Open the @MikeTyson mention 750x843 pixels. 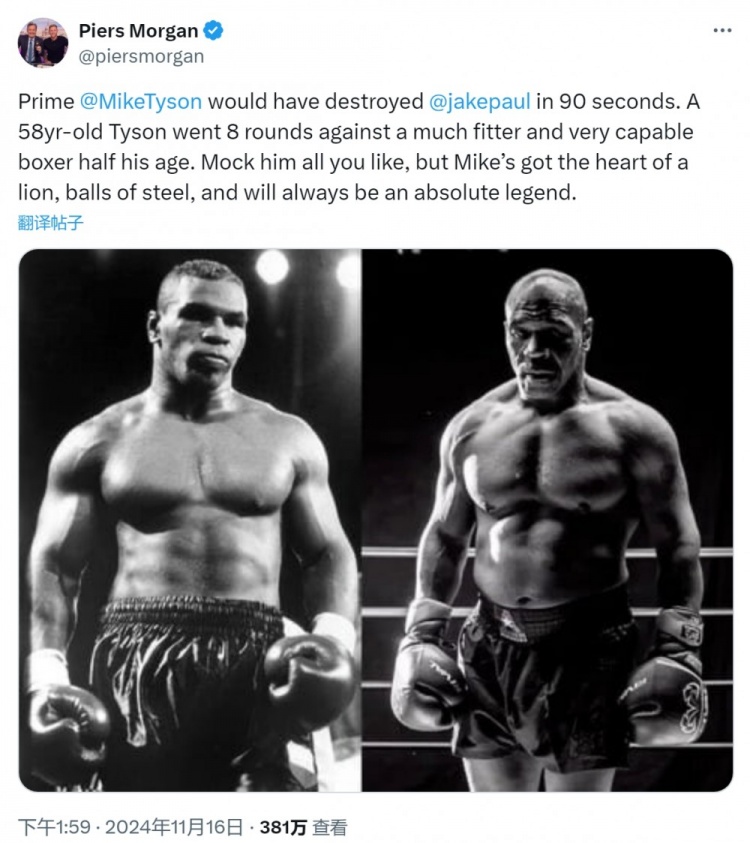(x=141, y=102)
